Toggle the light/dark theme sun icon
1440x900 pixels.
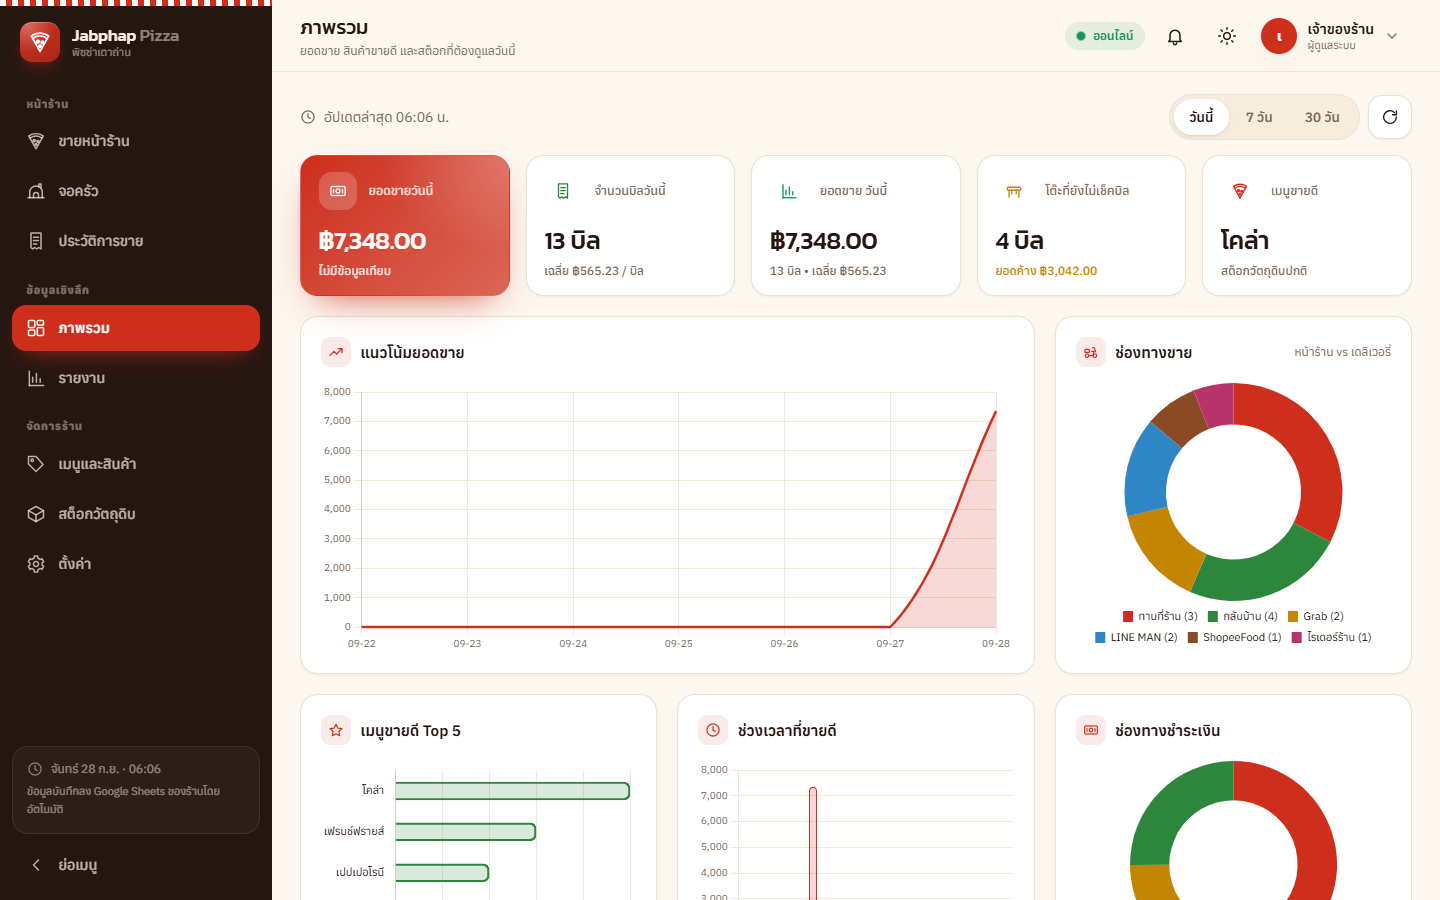(1227, 36)
